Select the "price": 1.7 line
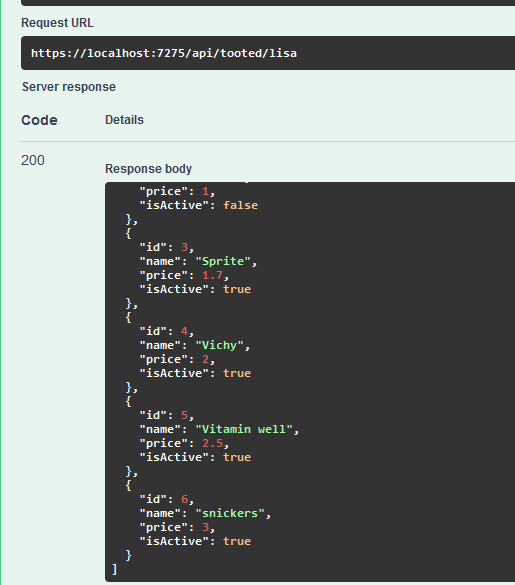The width and height of the screenshot is (515, 585). 184,275
